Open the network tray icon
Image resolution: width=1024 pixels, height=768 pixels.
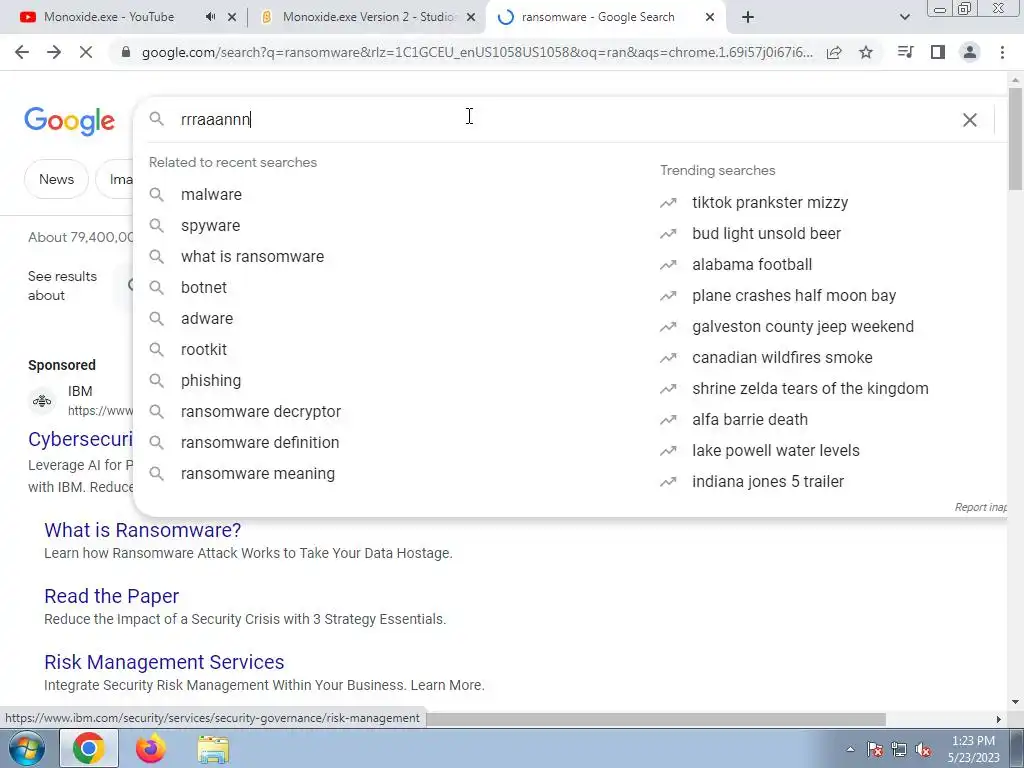coord(899,750)
